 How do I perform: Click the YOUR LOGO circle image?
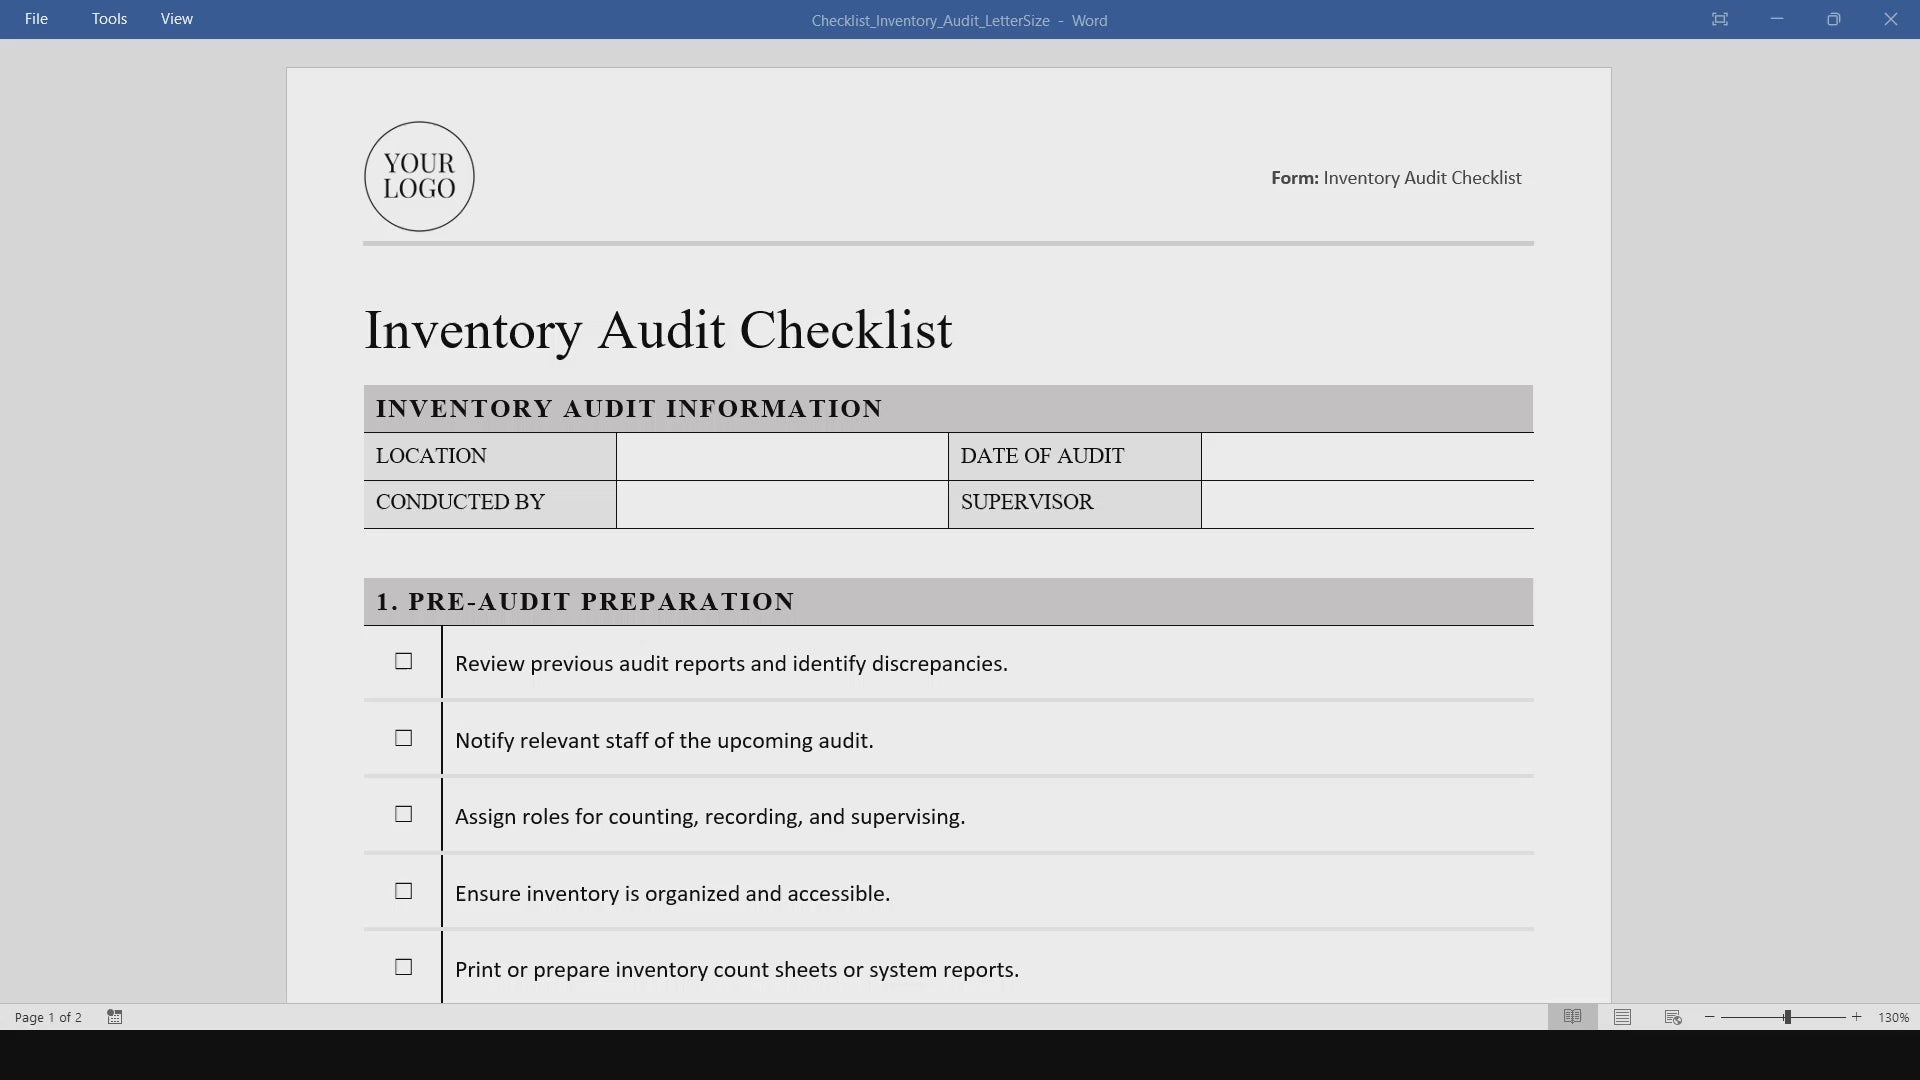coord(419,177)
